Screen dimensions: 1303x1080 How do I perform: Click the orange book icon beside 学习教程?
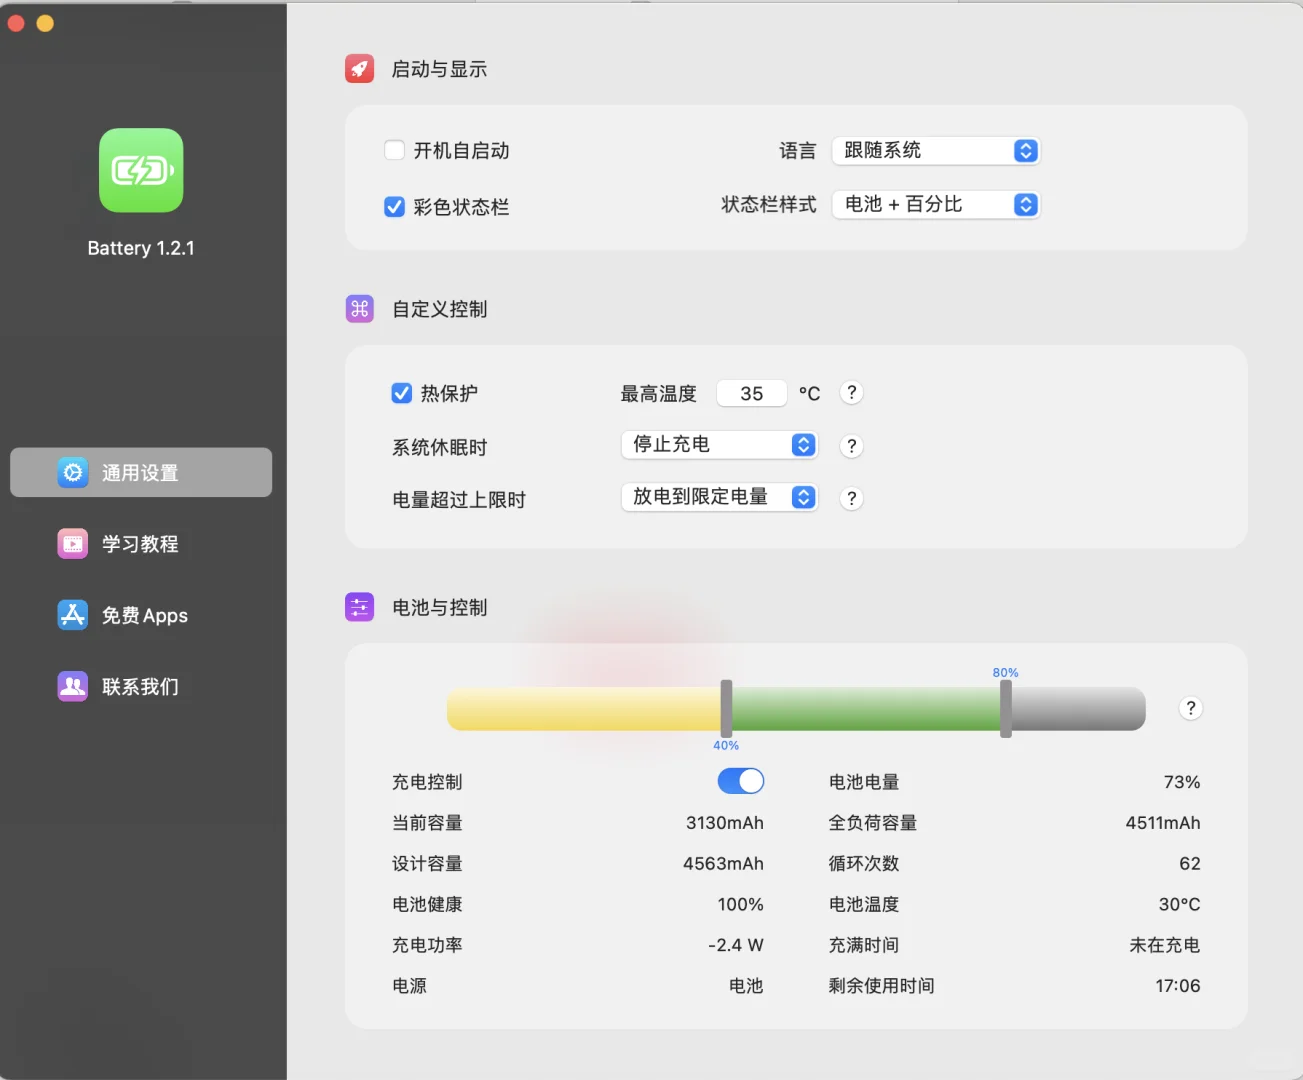[x=72, y=543]
